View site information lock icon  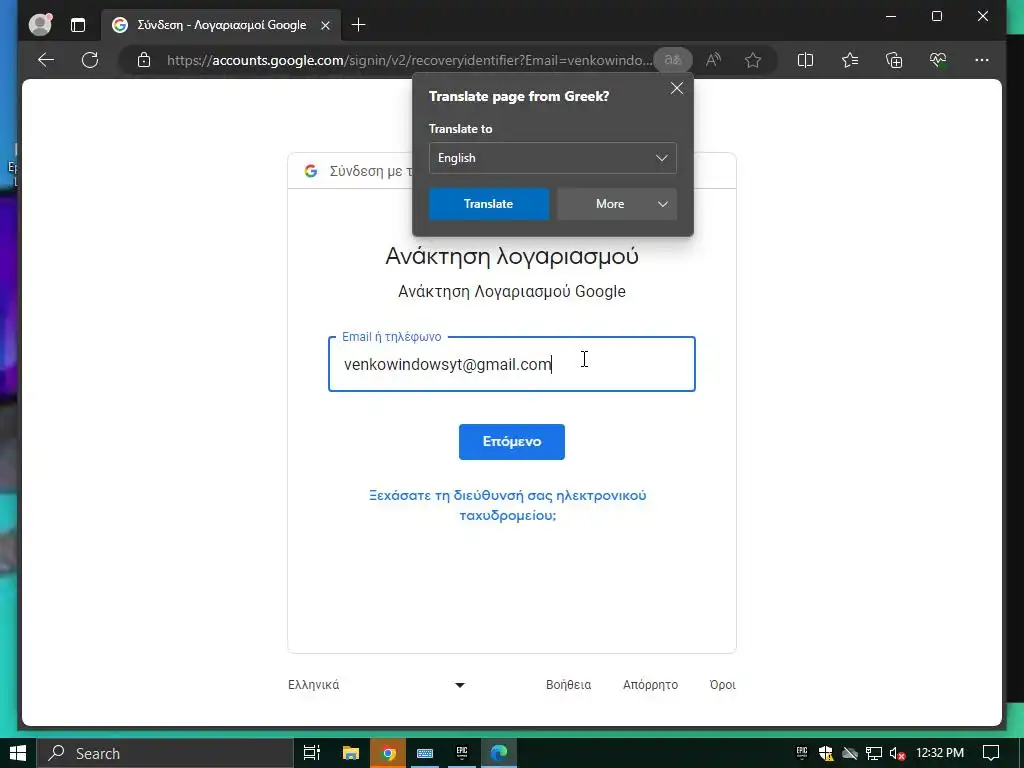click(x=144, y=60)
